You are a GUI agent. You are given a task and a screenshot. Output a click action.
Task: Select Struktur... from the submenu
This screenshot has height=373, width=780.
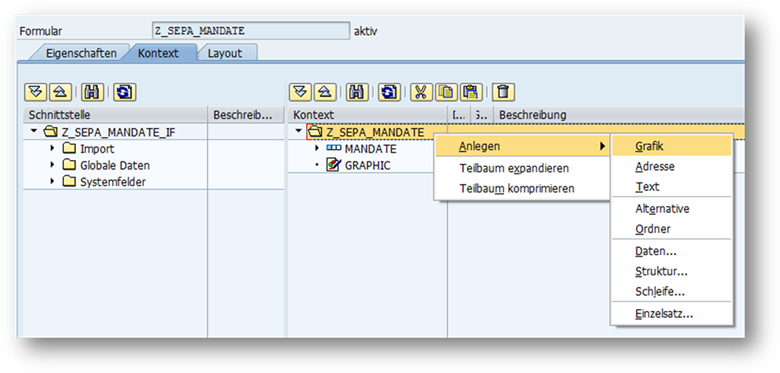[x=672, y=272]
